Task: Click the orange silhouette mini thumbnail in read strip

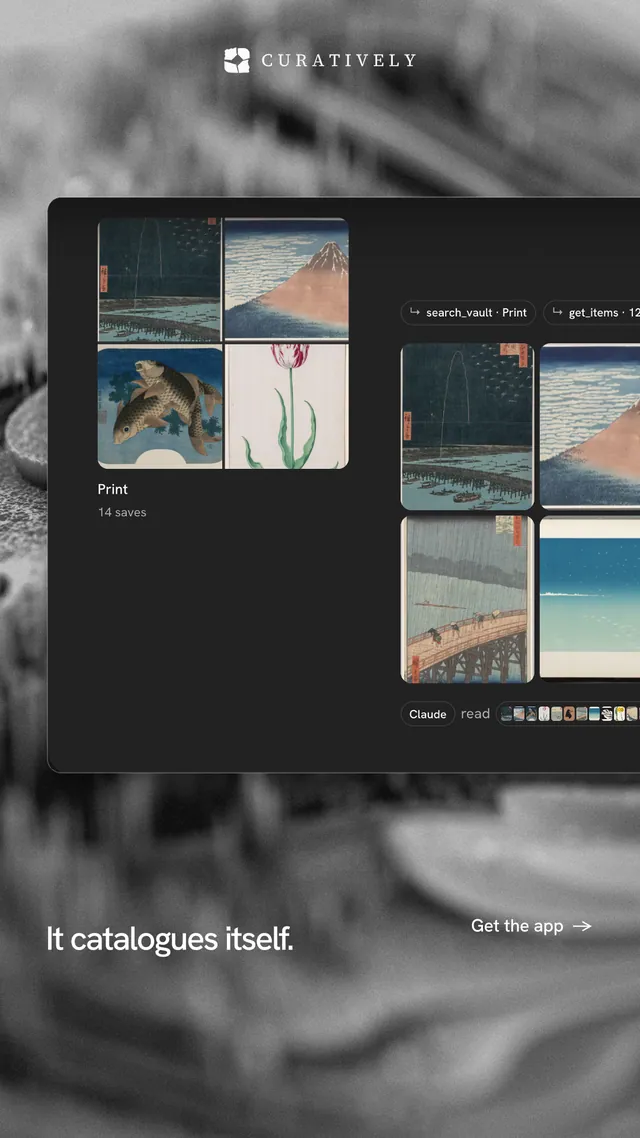Action: (569, 713)
